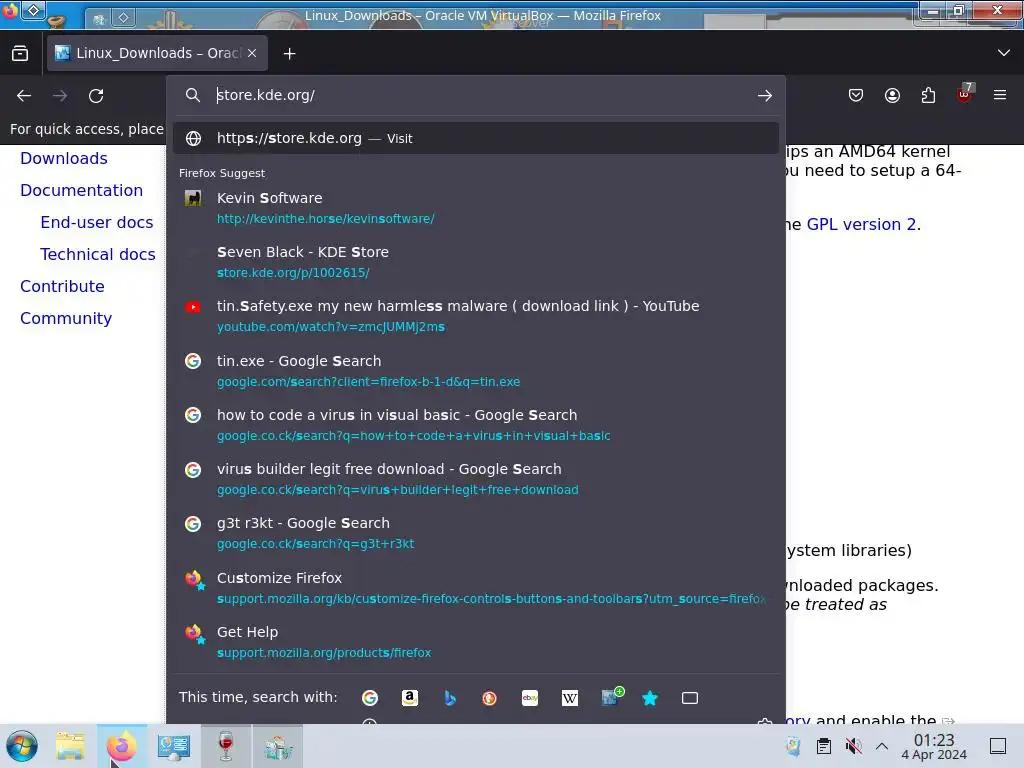Open the system settings monitor taskbar icon
Screen dimensions: 1024x768
(174, 746)
